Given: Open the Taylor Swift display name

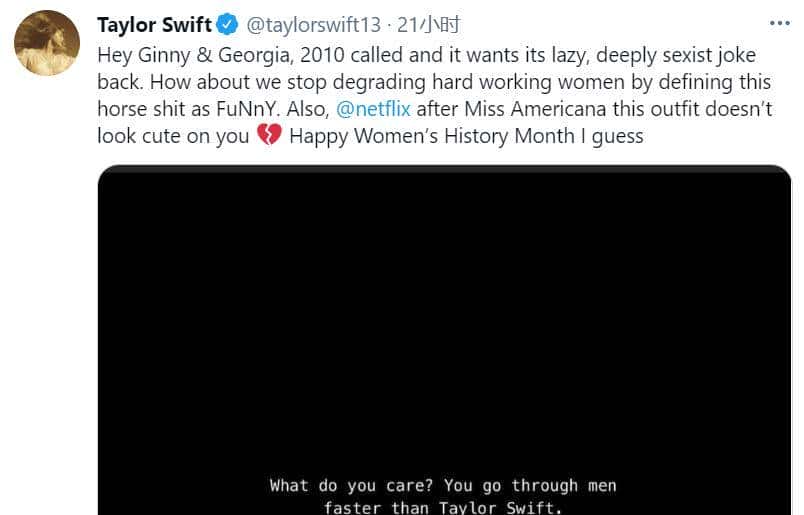Looking at the screenshot, I should click(154, 25).
